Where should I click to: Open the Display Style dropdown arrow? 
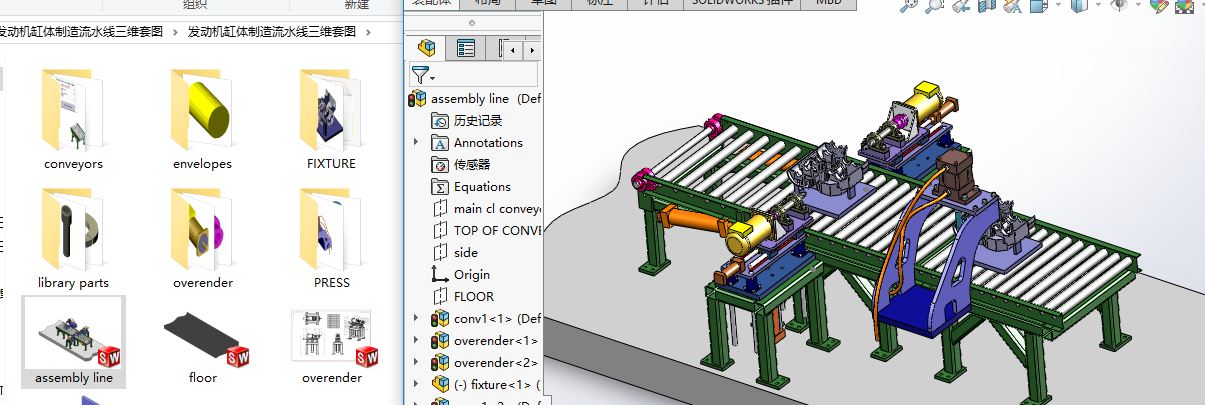coord(1097,7)
